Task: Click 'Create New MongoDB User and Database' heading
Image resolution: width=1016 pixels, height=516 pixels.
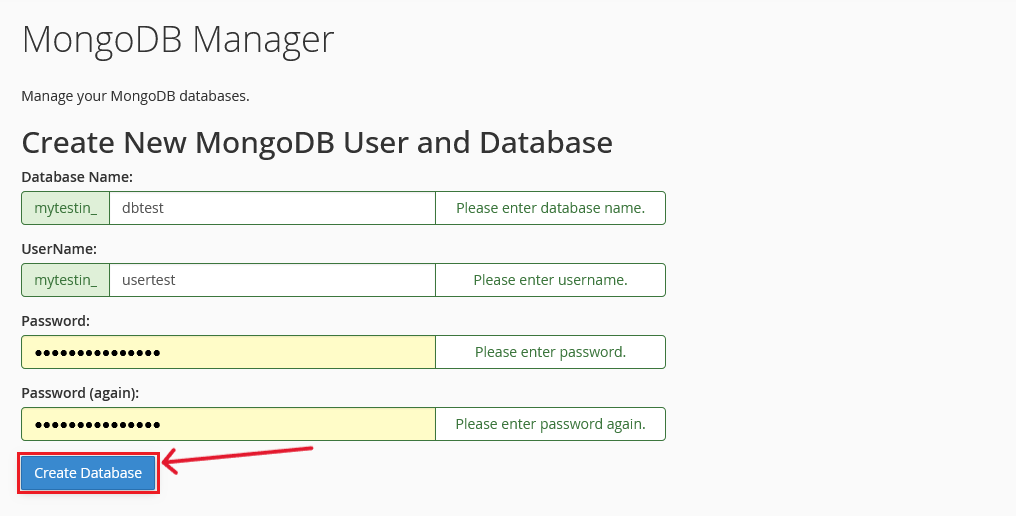Action: (317, 143)
